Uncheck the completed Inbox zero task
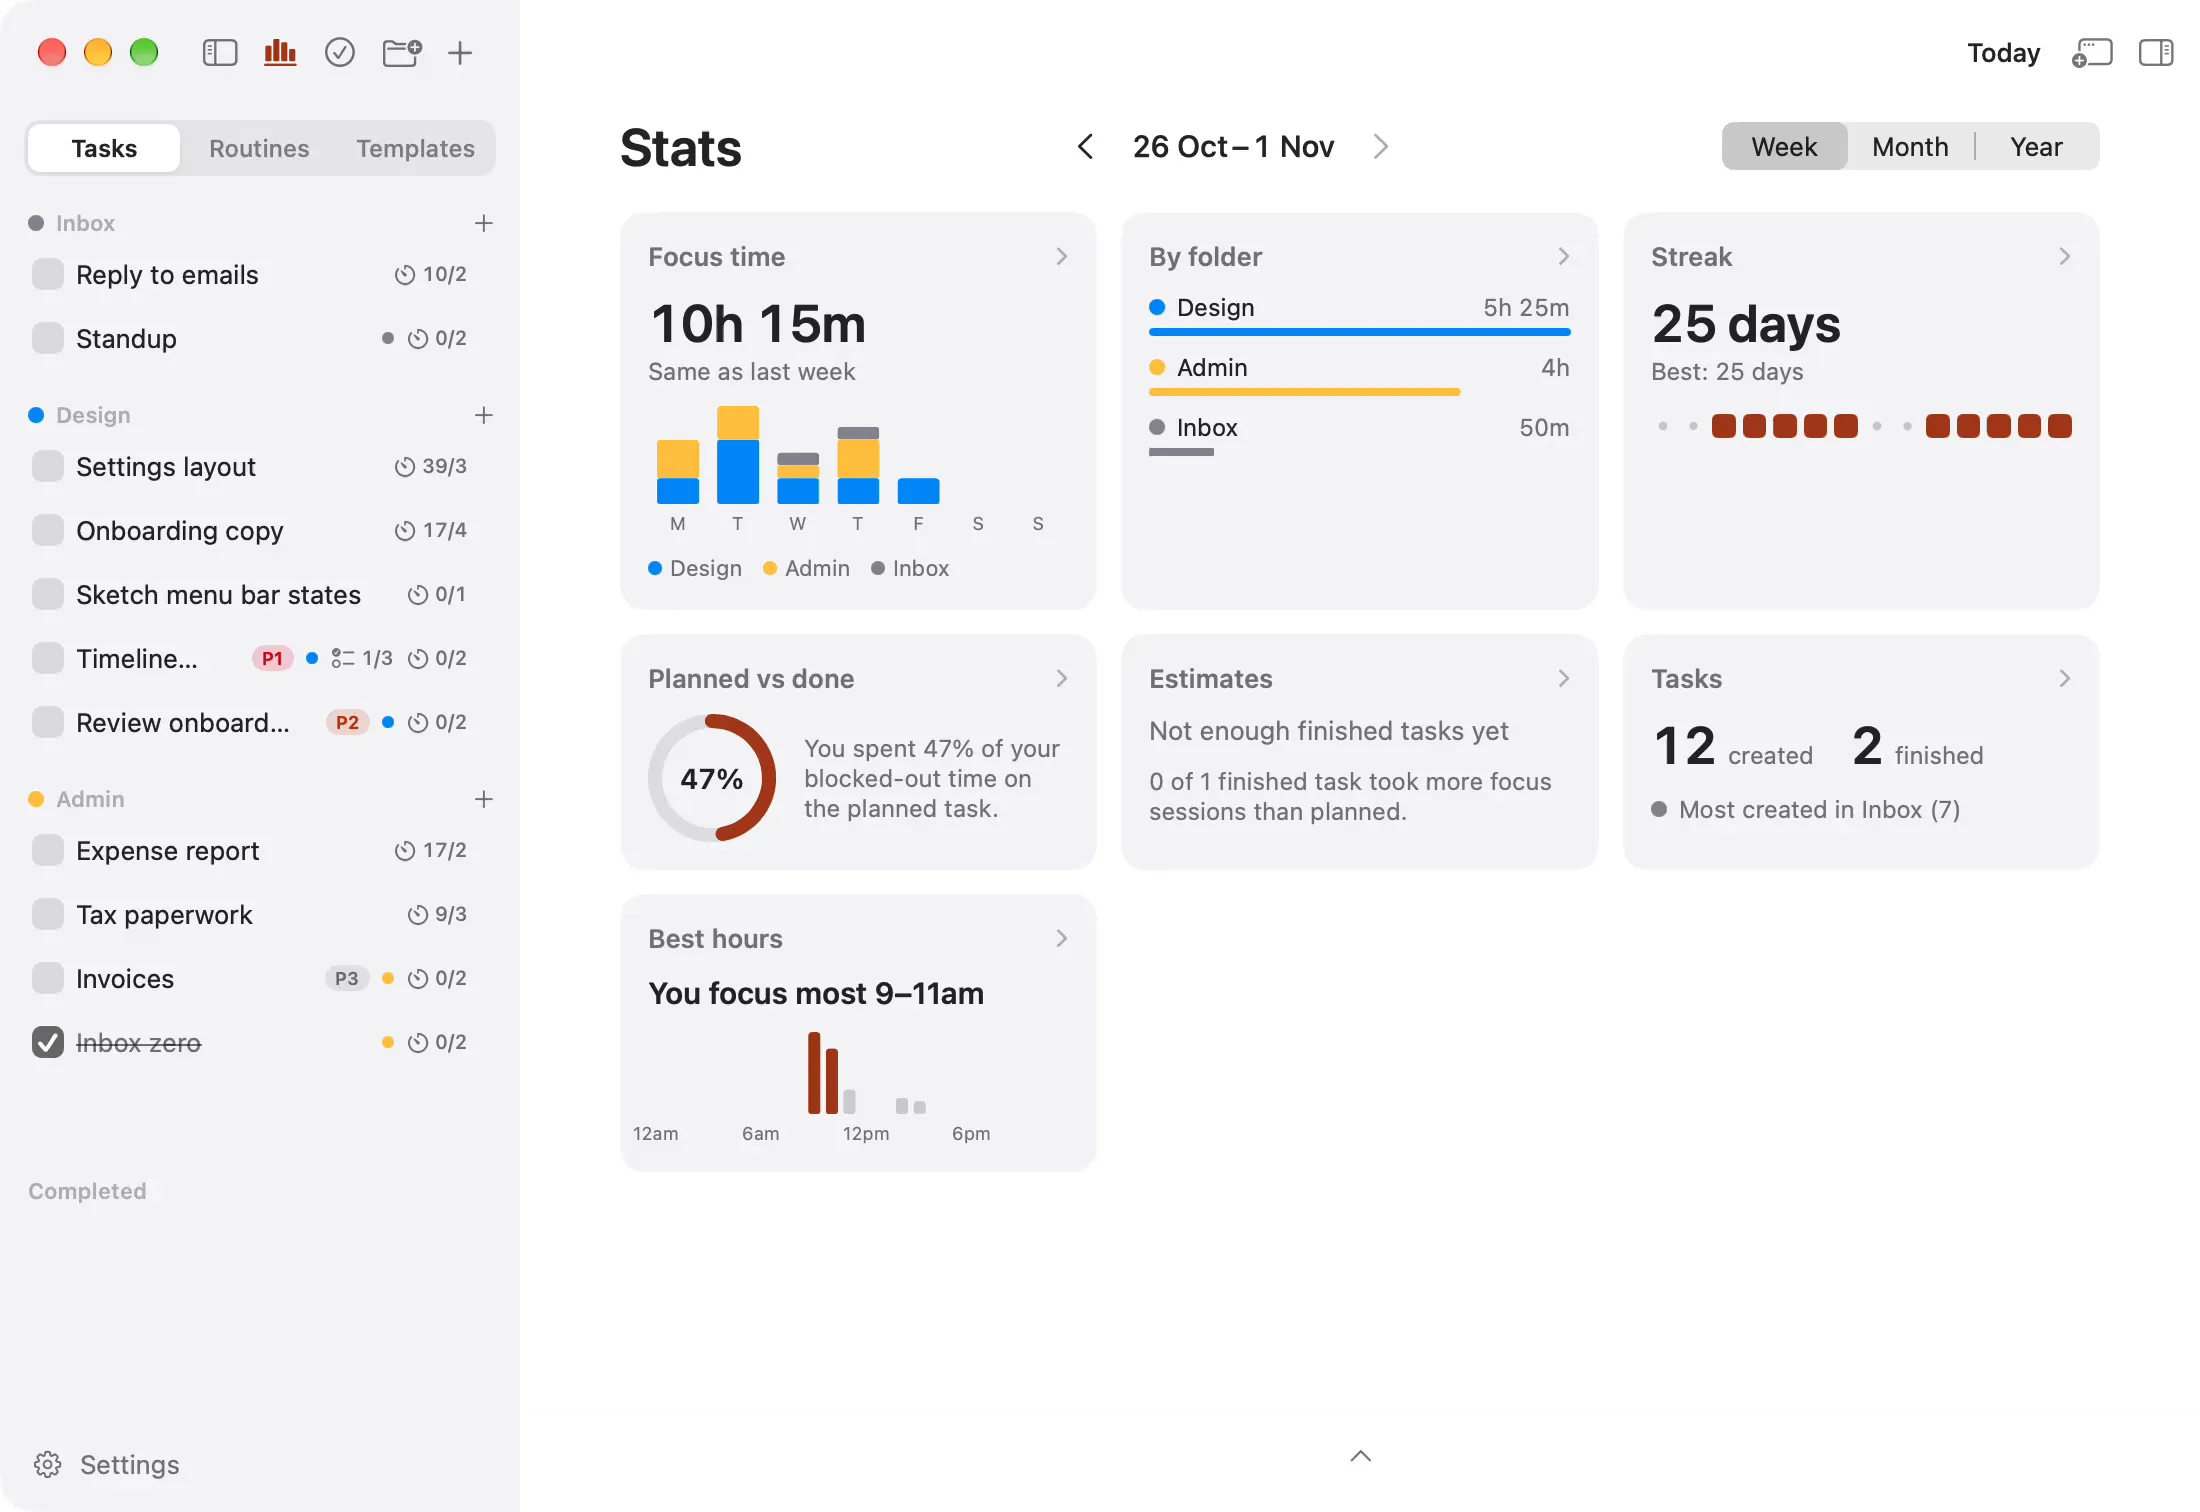 pyautogui.click(x=48, y=1042)
